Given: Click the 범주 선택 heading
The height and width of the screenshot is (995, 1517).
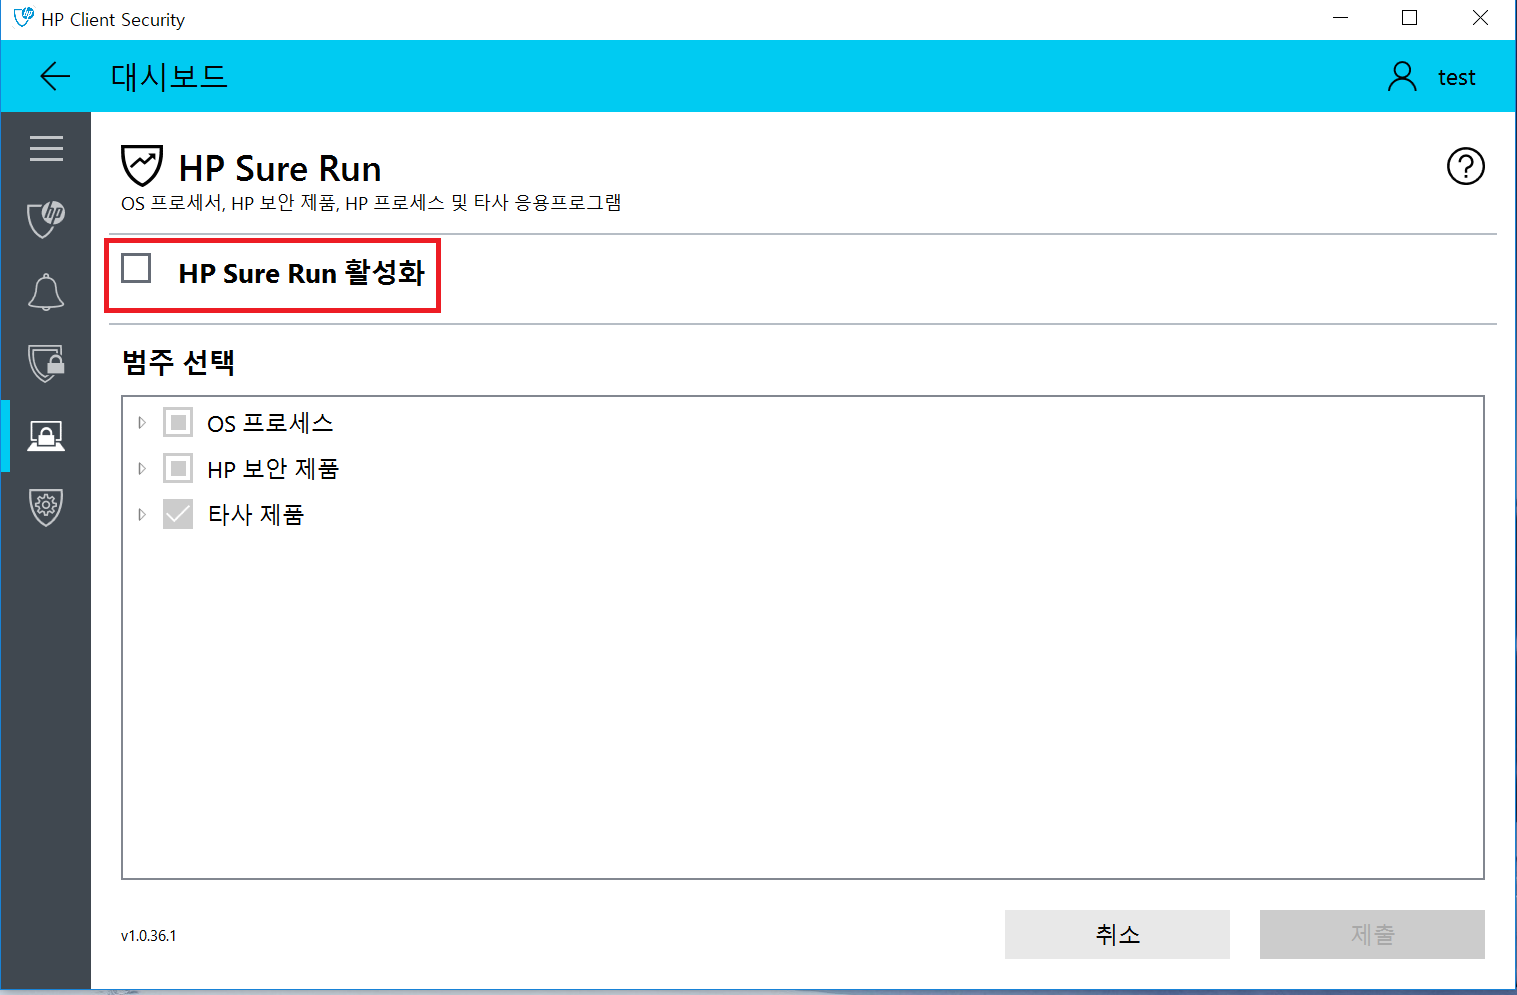Looking at the screenshot, I should (x=178, y=362).
